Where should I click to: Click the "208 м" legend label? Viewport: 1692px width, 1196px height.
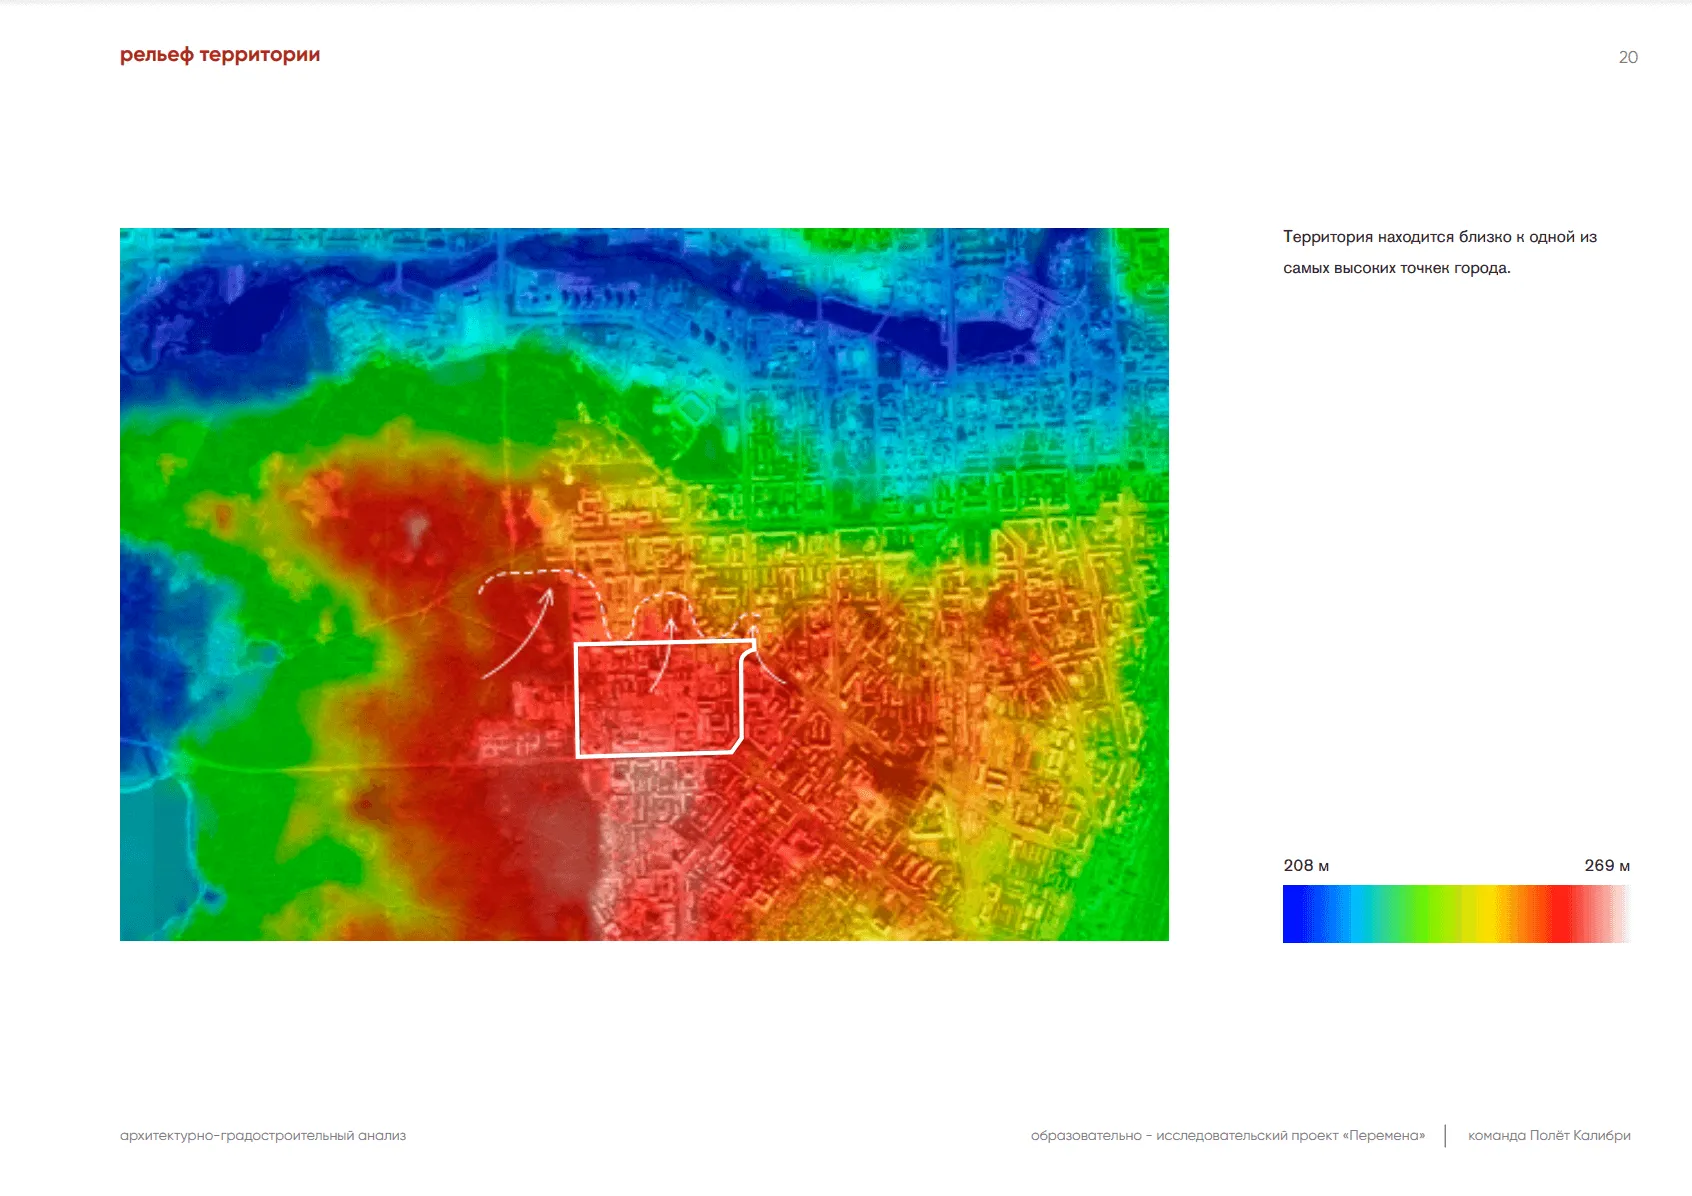click(x=1306, y=866)
